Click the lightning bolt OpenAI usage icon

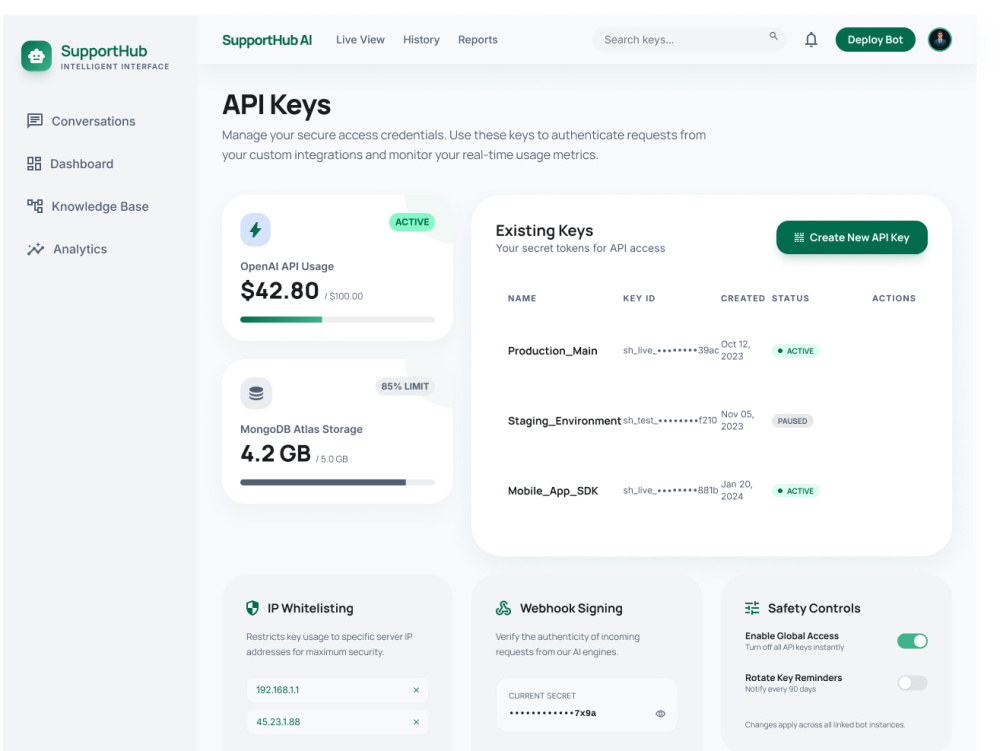click(255, 230)
